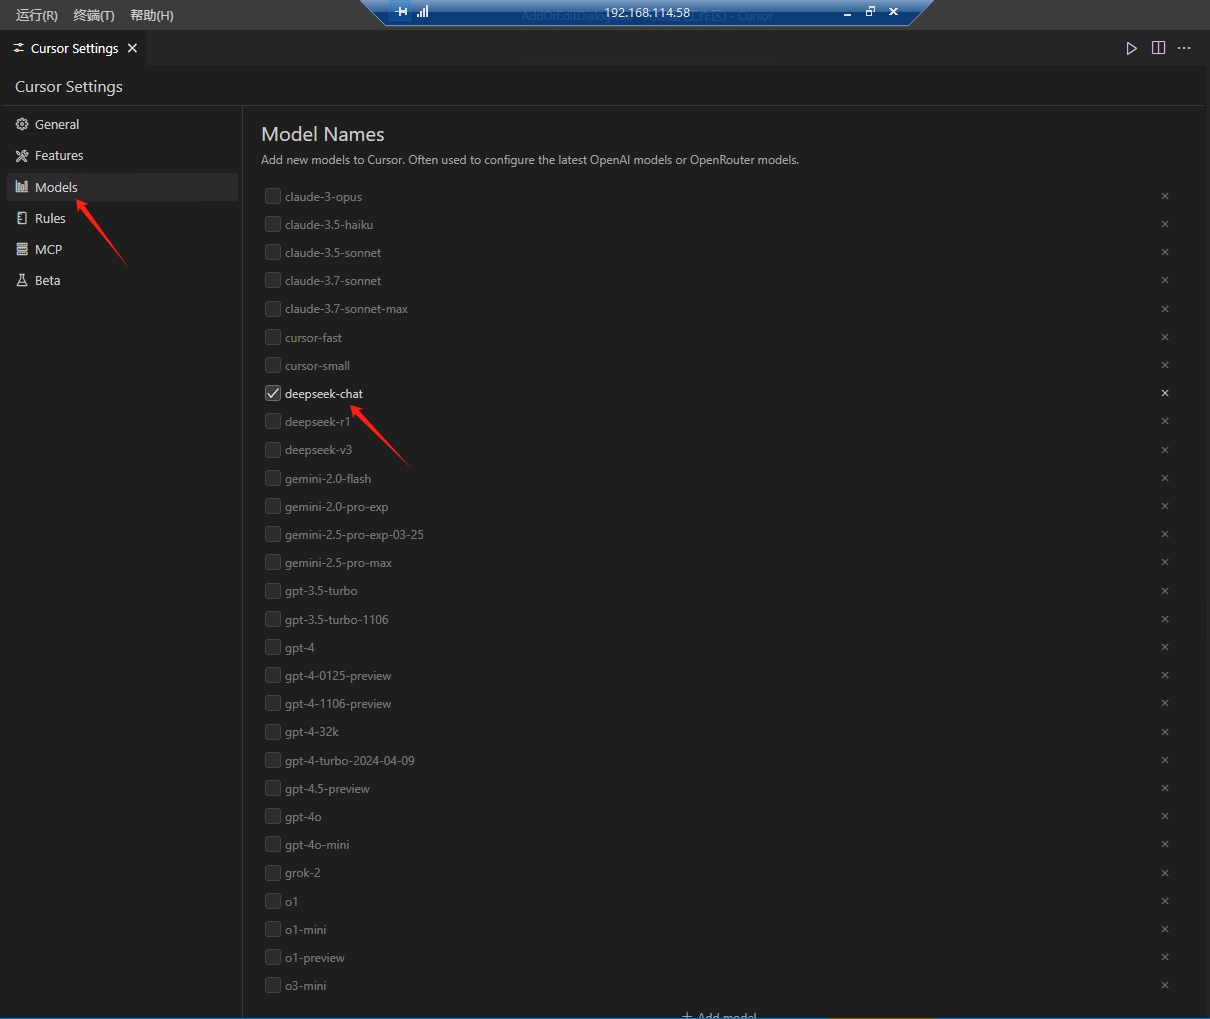Open the more actions ellipsis menu
The image size is (1210, 1019).
click(x=1184, y=48)
